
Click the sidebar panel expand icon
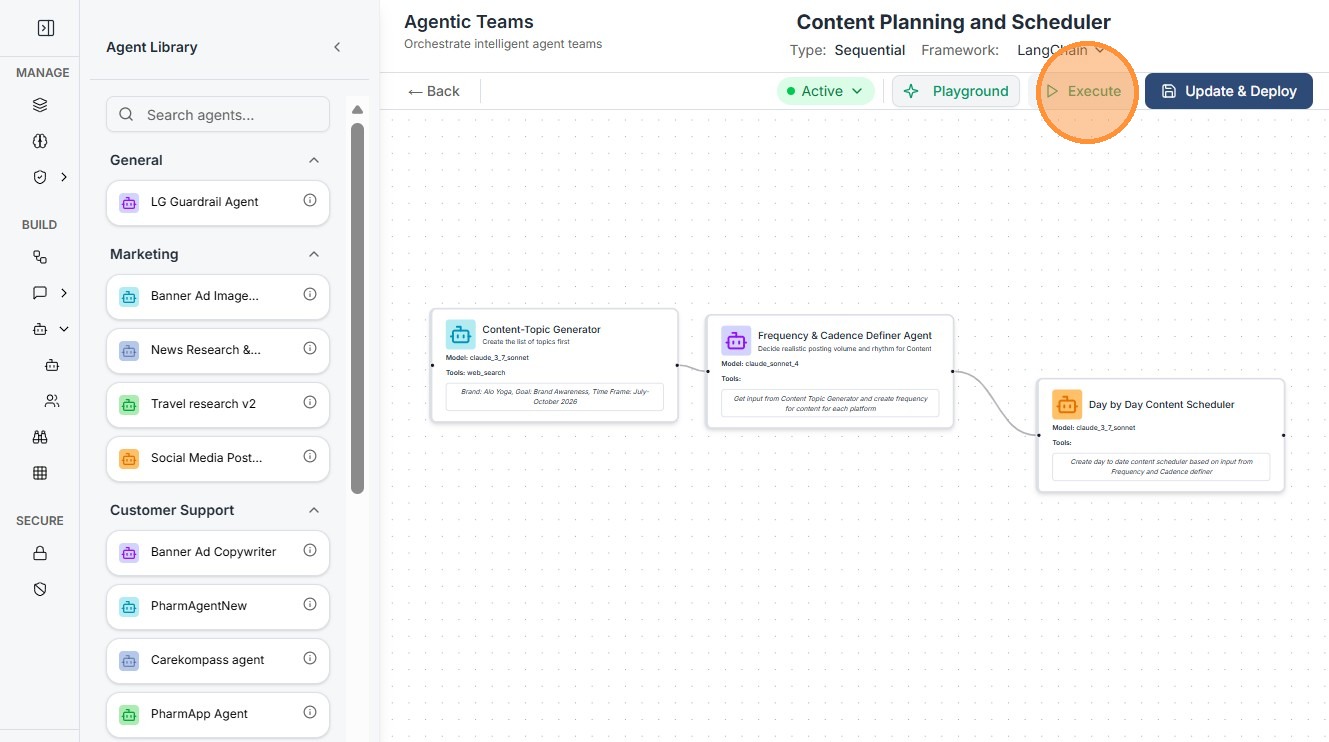pos(46,28)
